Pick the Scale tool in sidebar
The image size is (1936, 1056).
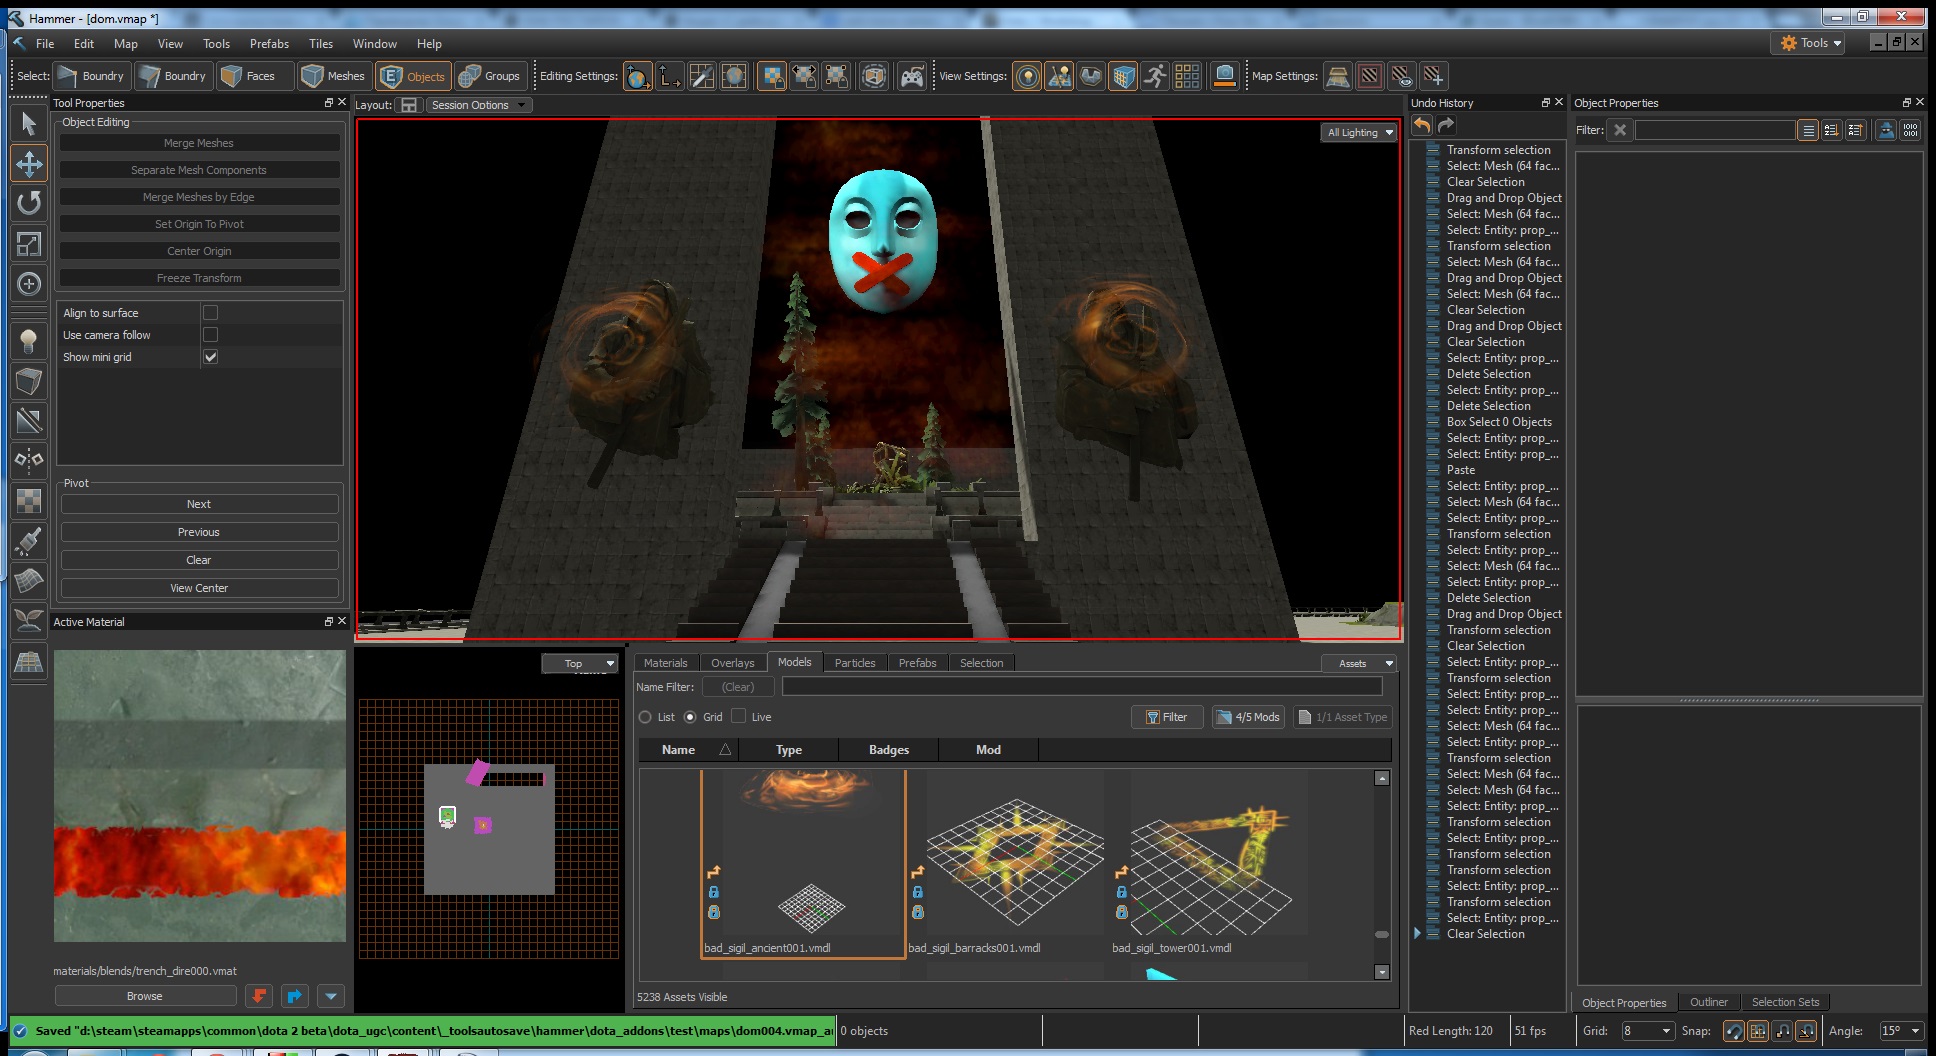(x=29, y=244)
